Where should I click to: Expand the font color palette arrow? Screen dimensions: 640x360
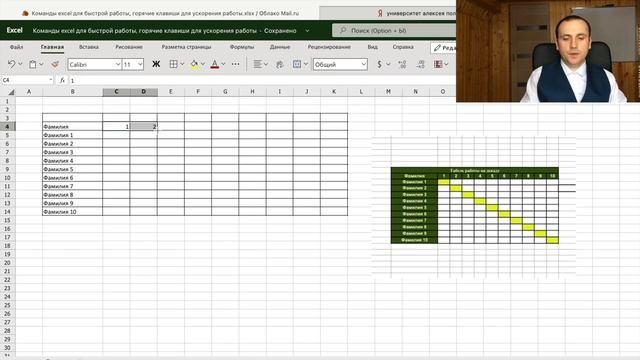click(224, 64)
